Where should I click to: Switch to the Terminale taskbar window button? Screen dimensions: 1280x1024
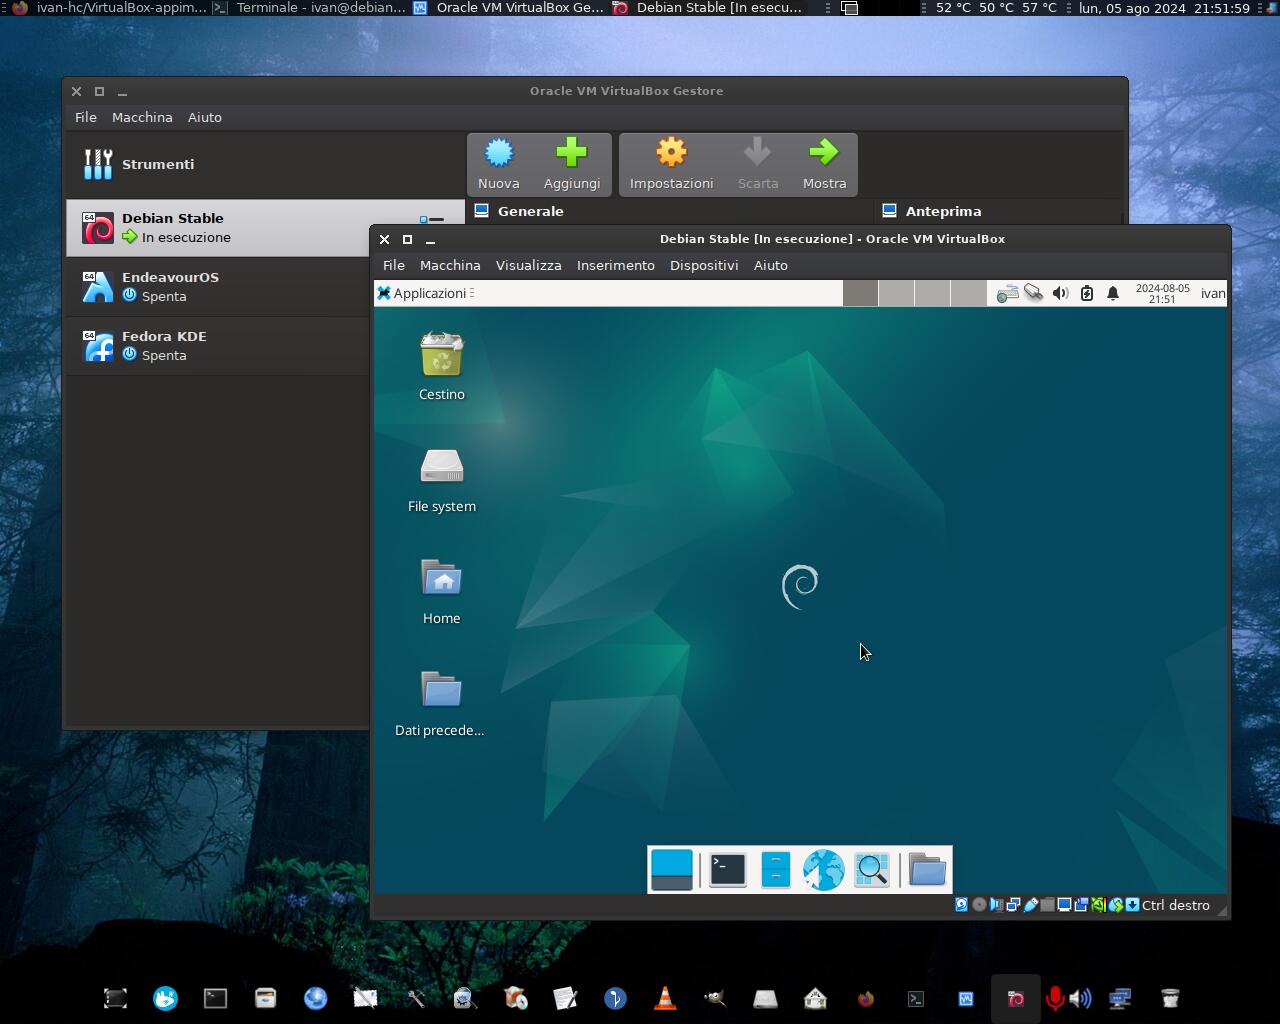tap(310, 8)
